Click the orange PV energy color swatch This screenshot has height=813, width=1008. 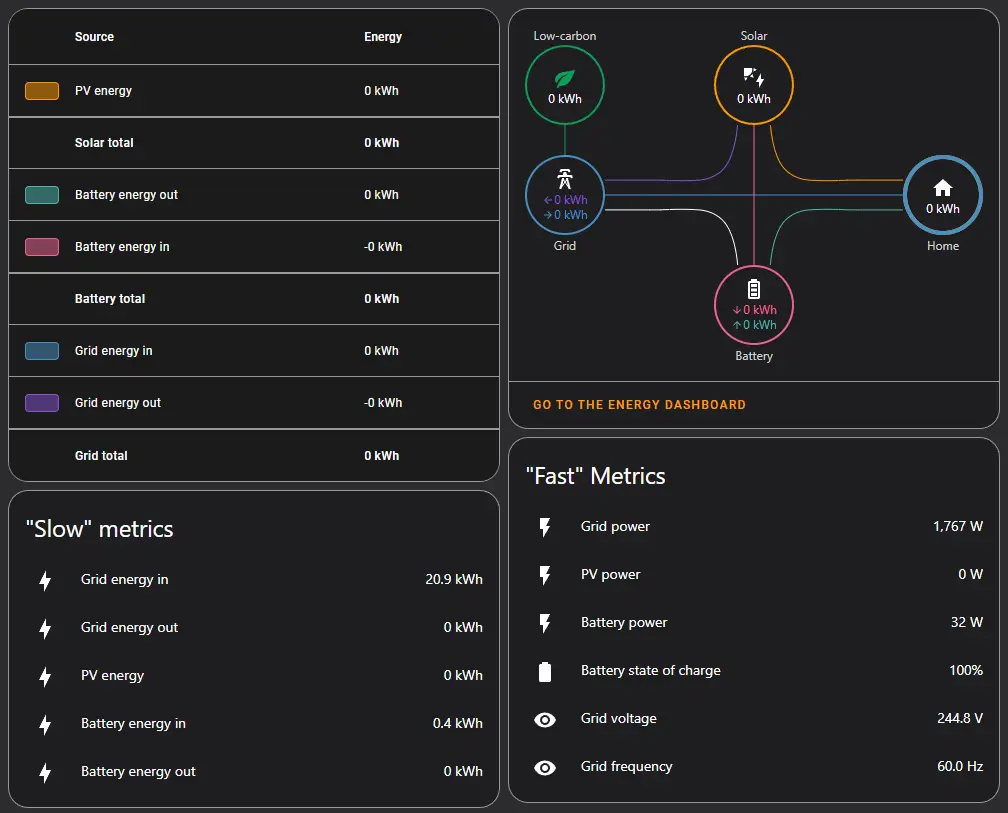(x=42, y=91)
